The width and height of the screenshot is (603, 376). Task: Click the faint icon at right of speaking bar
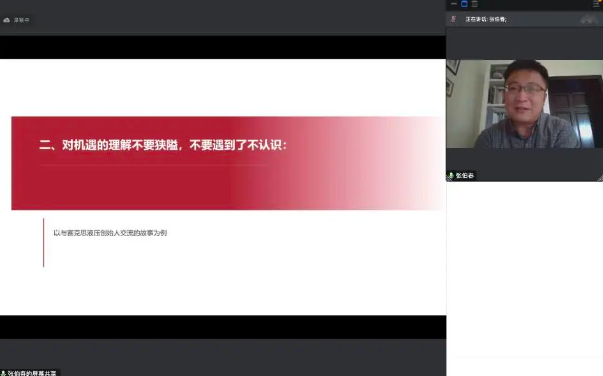589,19
